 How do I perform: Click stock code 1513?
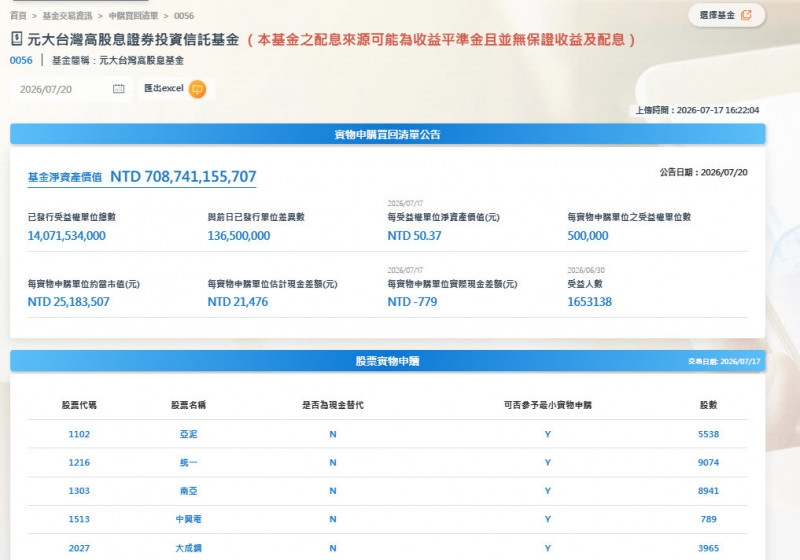tap(79, 519)
